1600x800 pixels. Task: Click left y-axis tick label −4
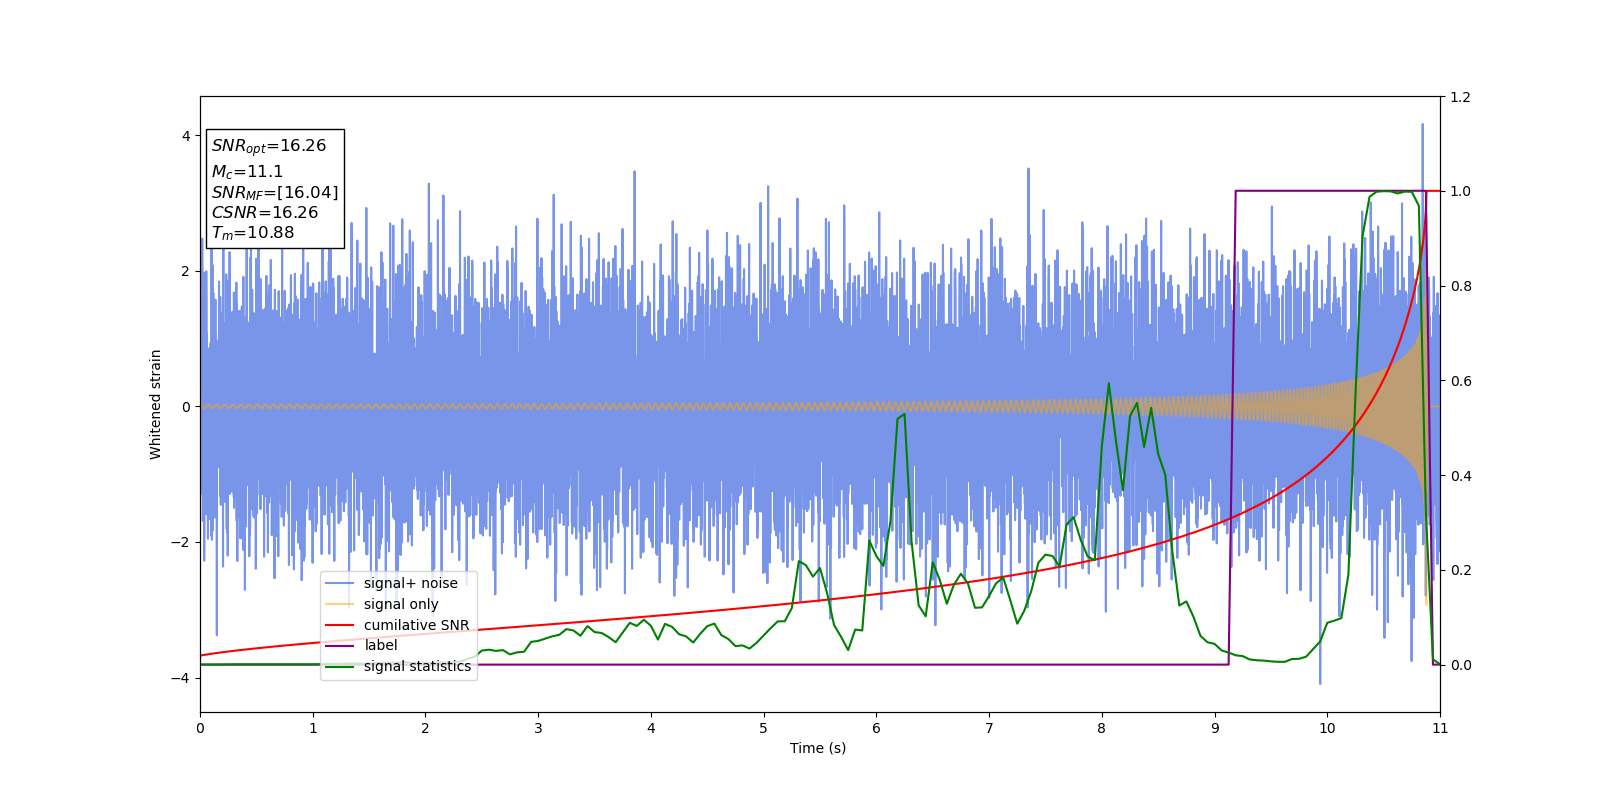[181, 678]
